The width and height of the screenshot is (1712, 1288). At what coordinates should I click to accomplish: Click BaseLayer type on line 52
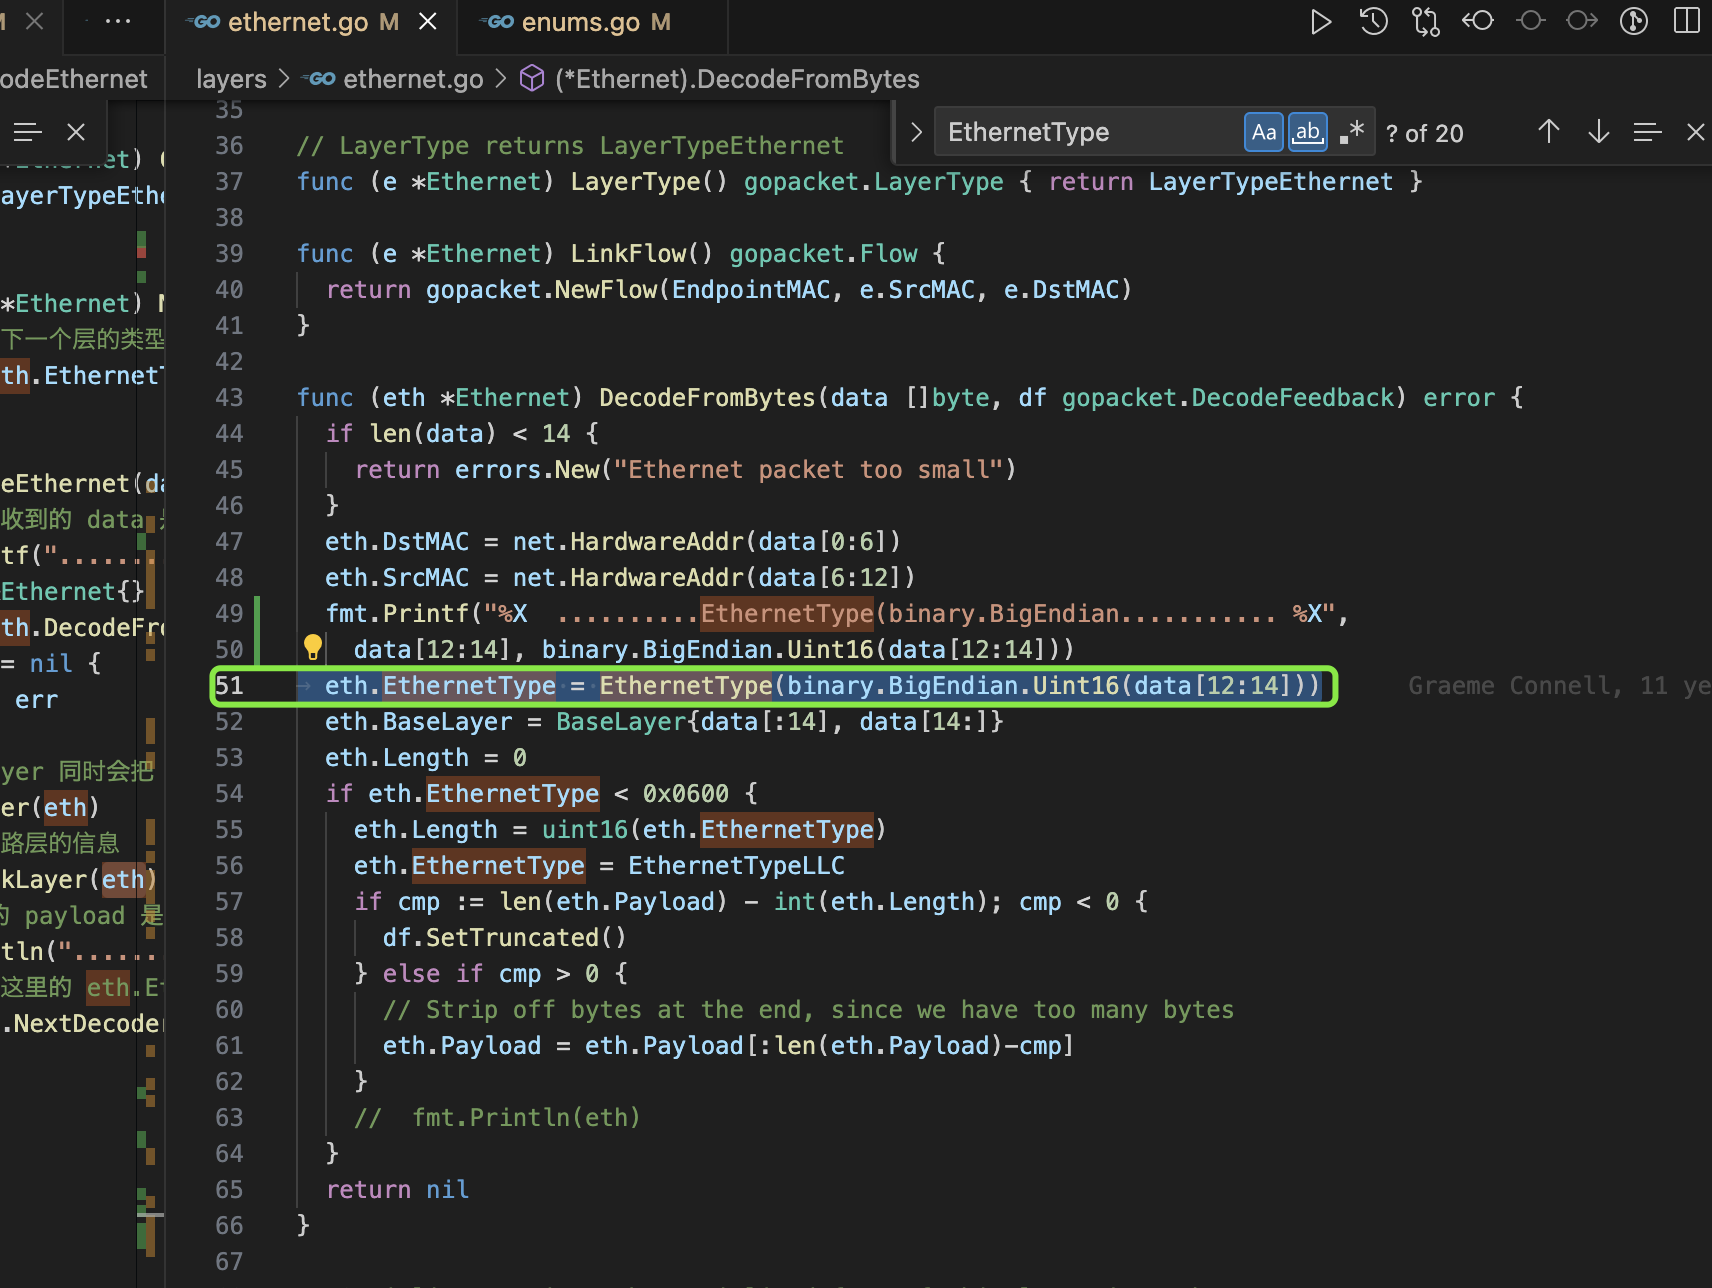[x=621, y=722]
